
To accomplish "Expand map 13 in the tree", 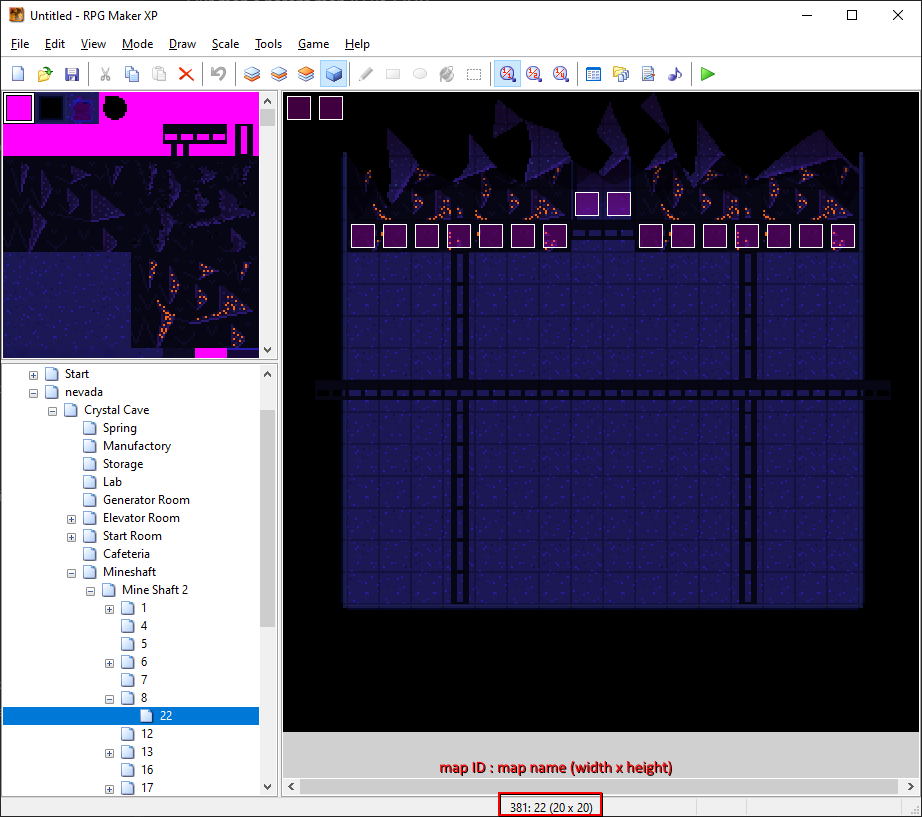I will (x=109, y=752).
